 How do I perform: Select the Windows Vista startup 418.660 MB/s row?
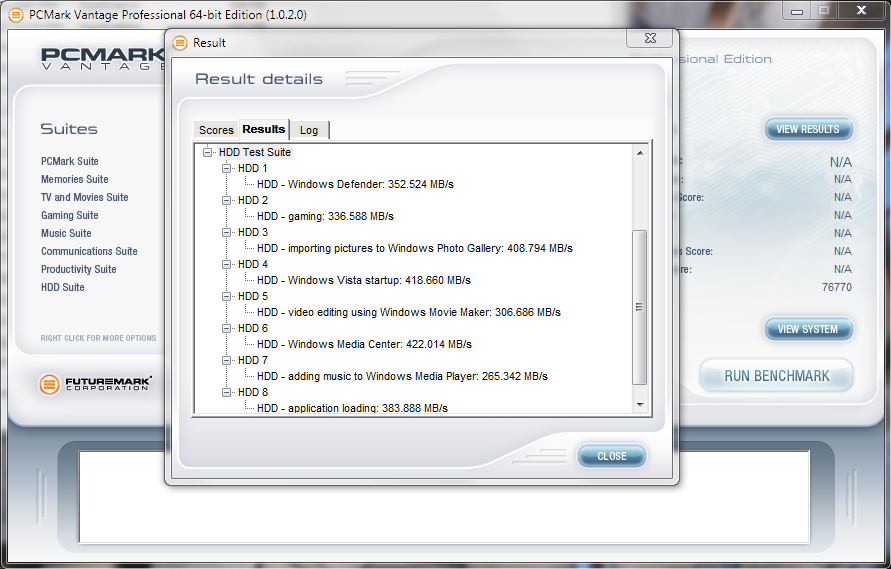point(364,280)
